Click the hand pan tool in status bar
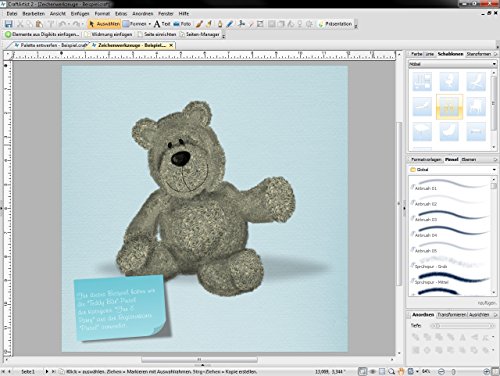Image resolution: width=500 pixels, height=376 pixels. (x=401, y=371)
